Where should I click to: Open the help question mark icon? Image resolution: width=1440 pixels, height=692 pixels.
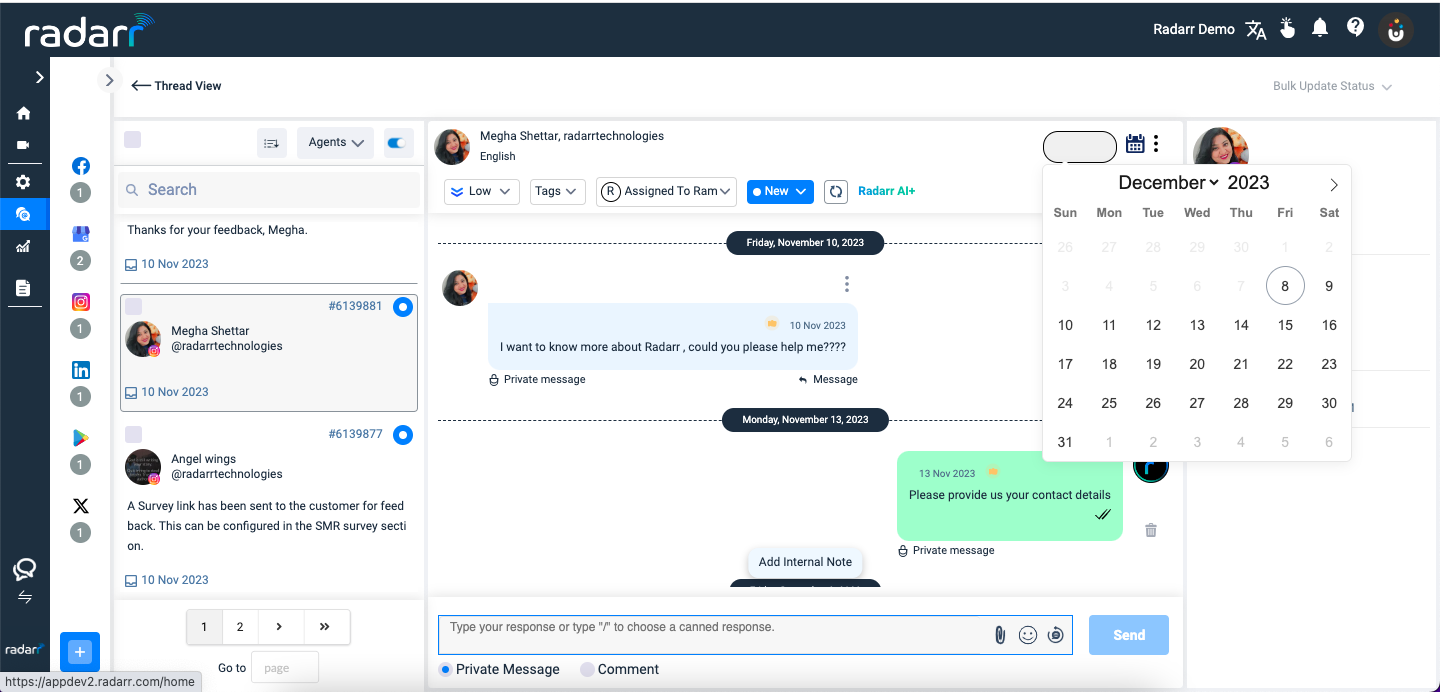1356,28
